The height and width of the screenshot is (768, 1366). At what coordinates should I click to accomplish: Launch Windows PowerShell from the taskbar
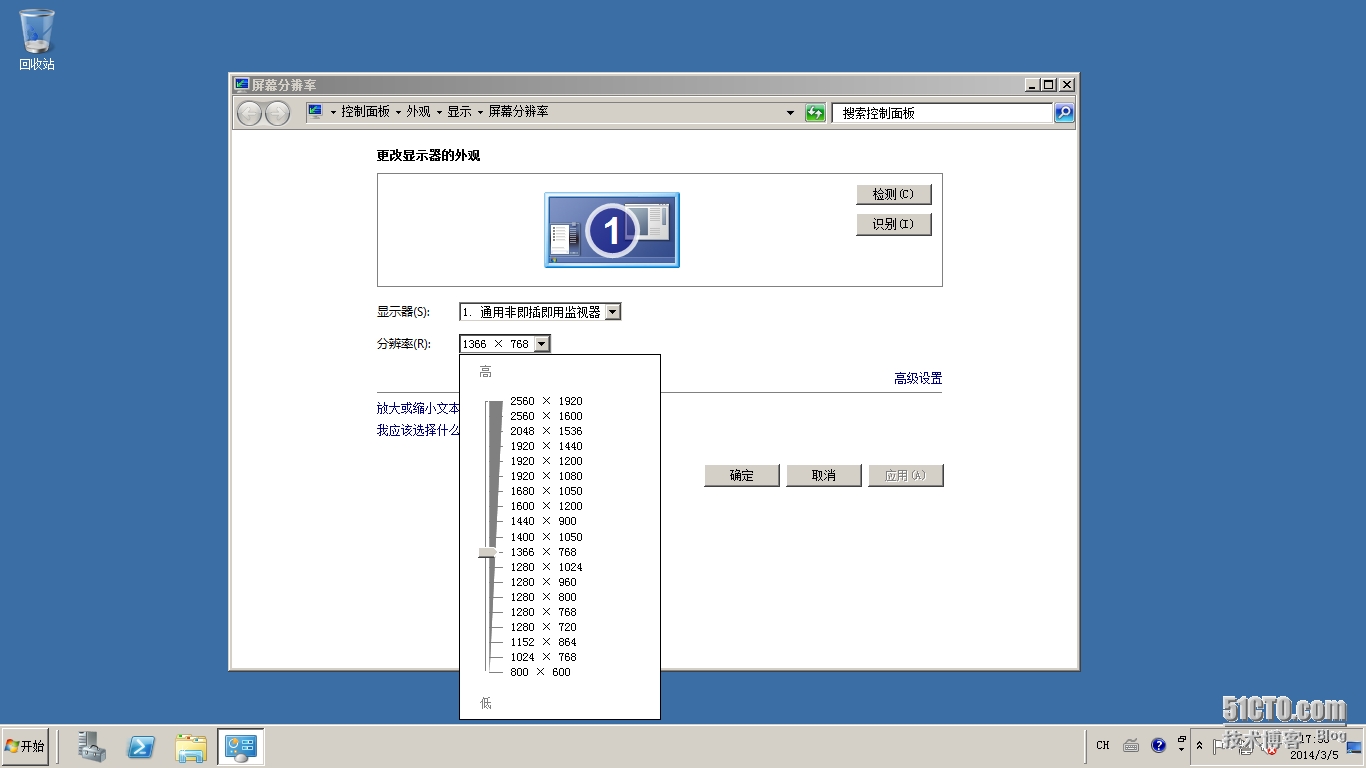141,746
